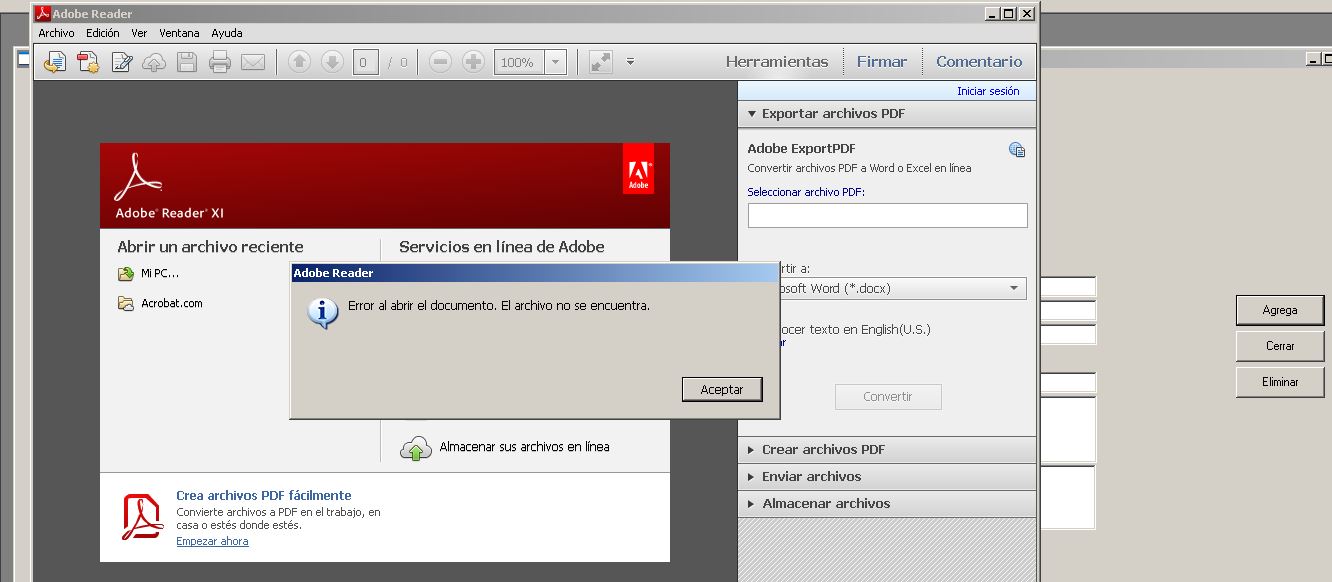Click the Send email envelope icon
Screen dimensions: 1332x582
point(253,62)
